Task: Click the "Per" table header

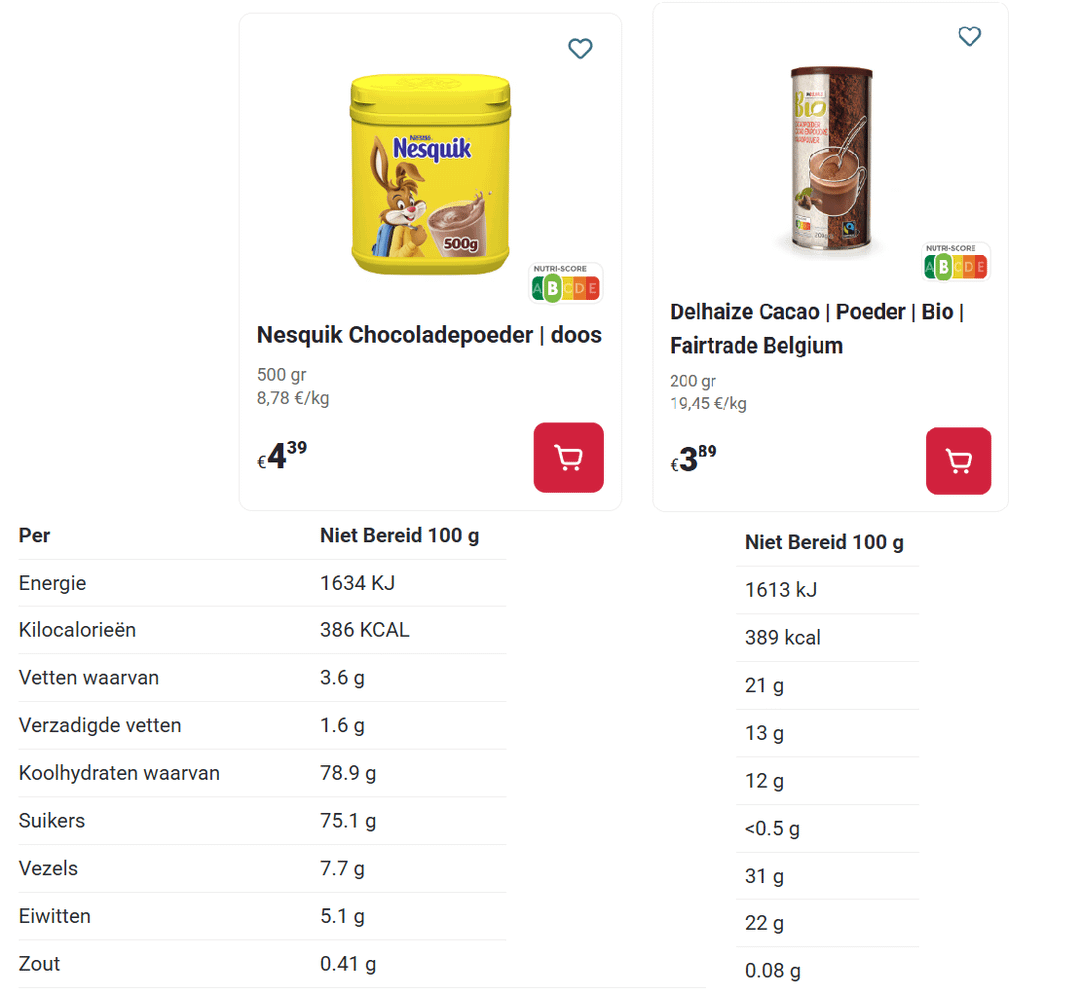Action: pyautogui.click(x=35, y=535)
